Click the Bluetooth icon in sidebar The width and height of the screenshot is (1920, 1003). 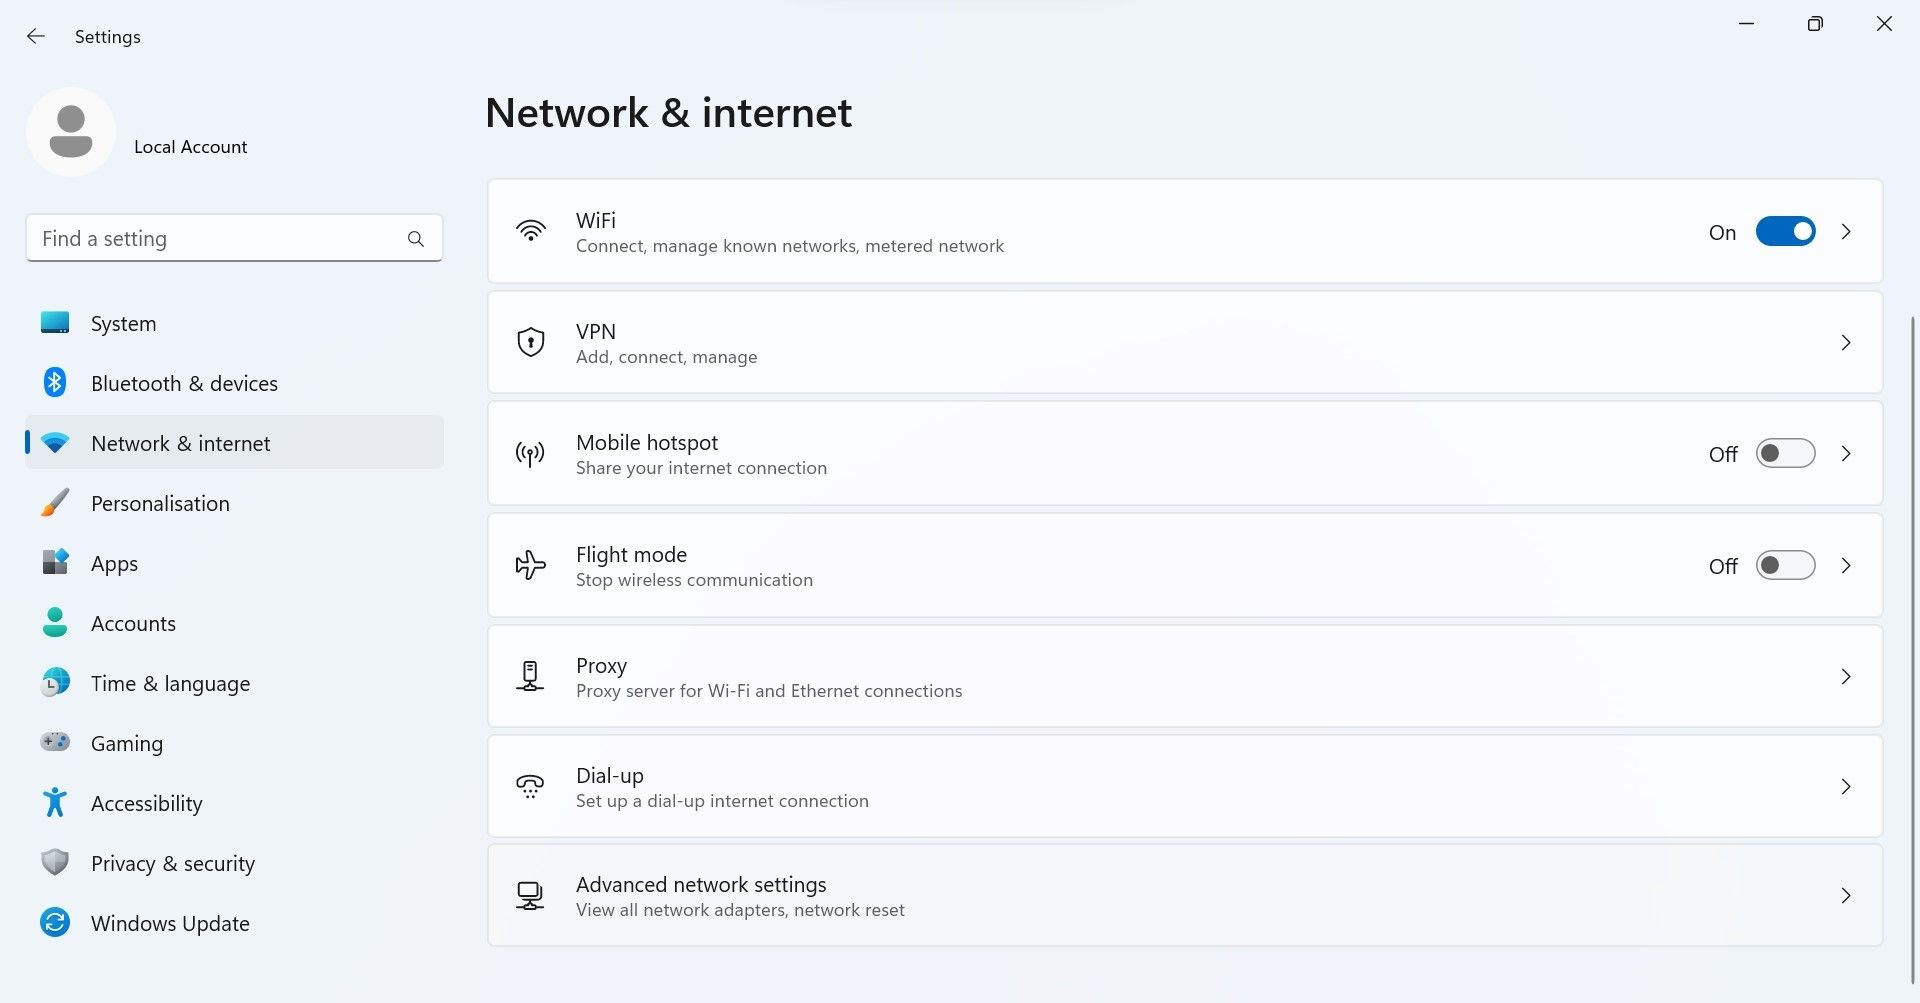click(x=55, y=383)
